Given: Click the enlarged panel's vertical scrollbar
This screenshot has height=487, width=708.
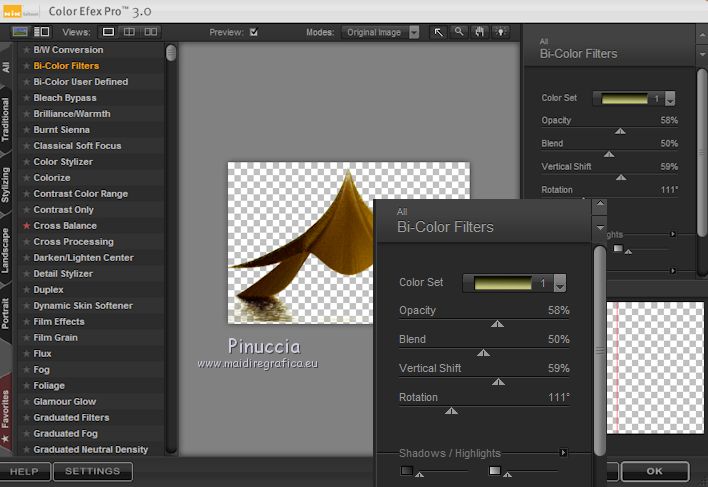Looking at the screenshot, I should pos(600,351).
